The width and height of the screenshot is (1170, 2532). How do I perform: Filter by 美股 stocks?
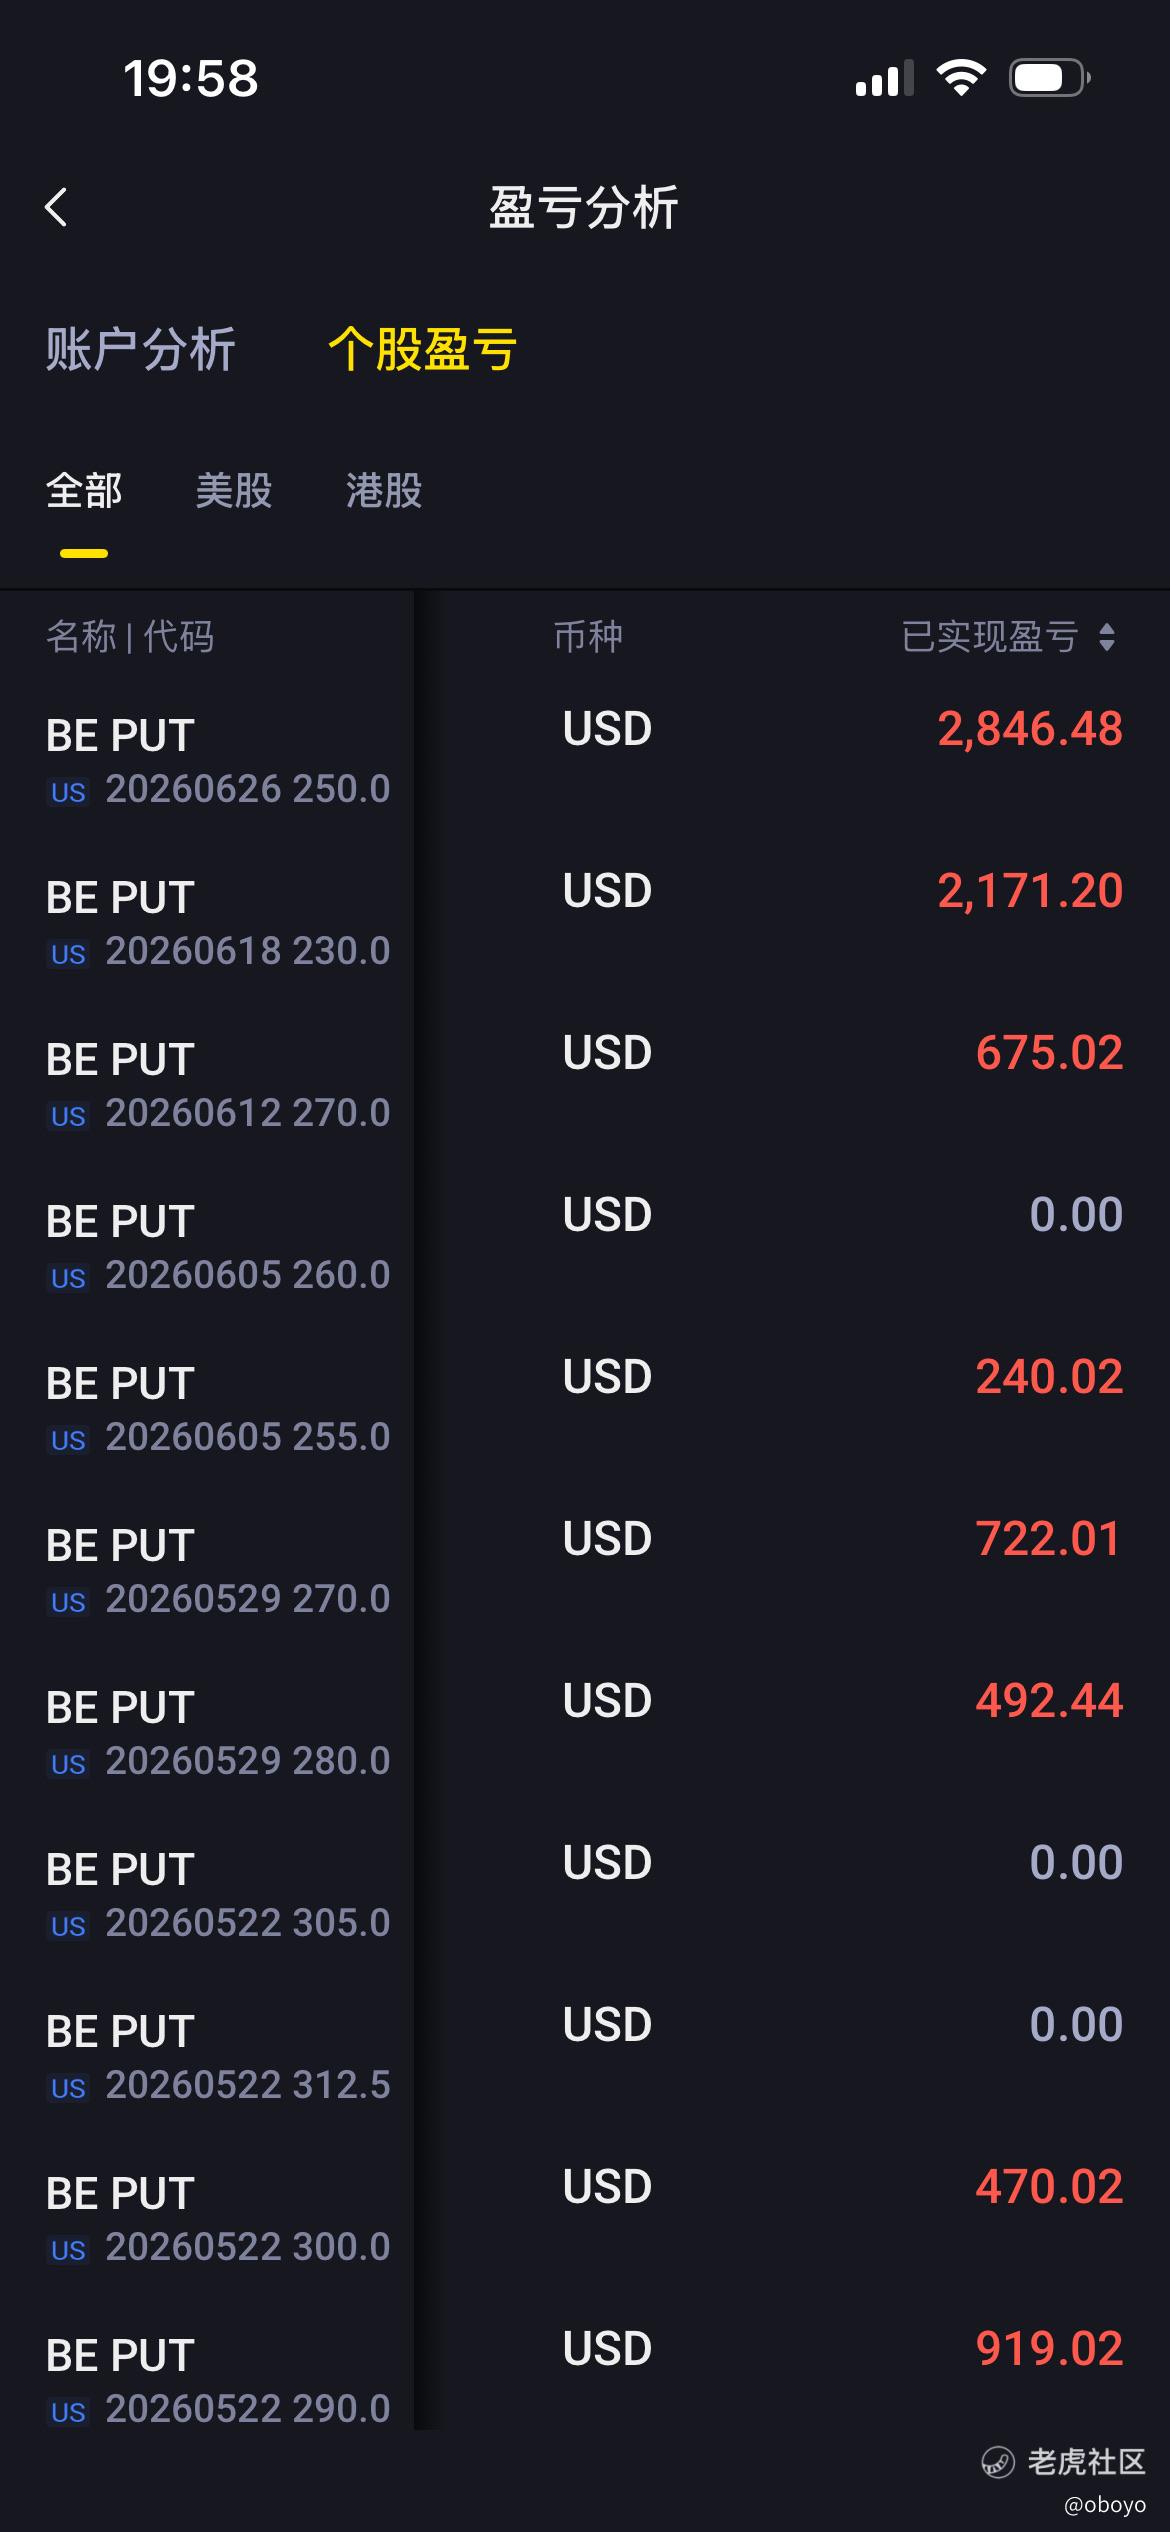(x=234, y=491)
